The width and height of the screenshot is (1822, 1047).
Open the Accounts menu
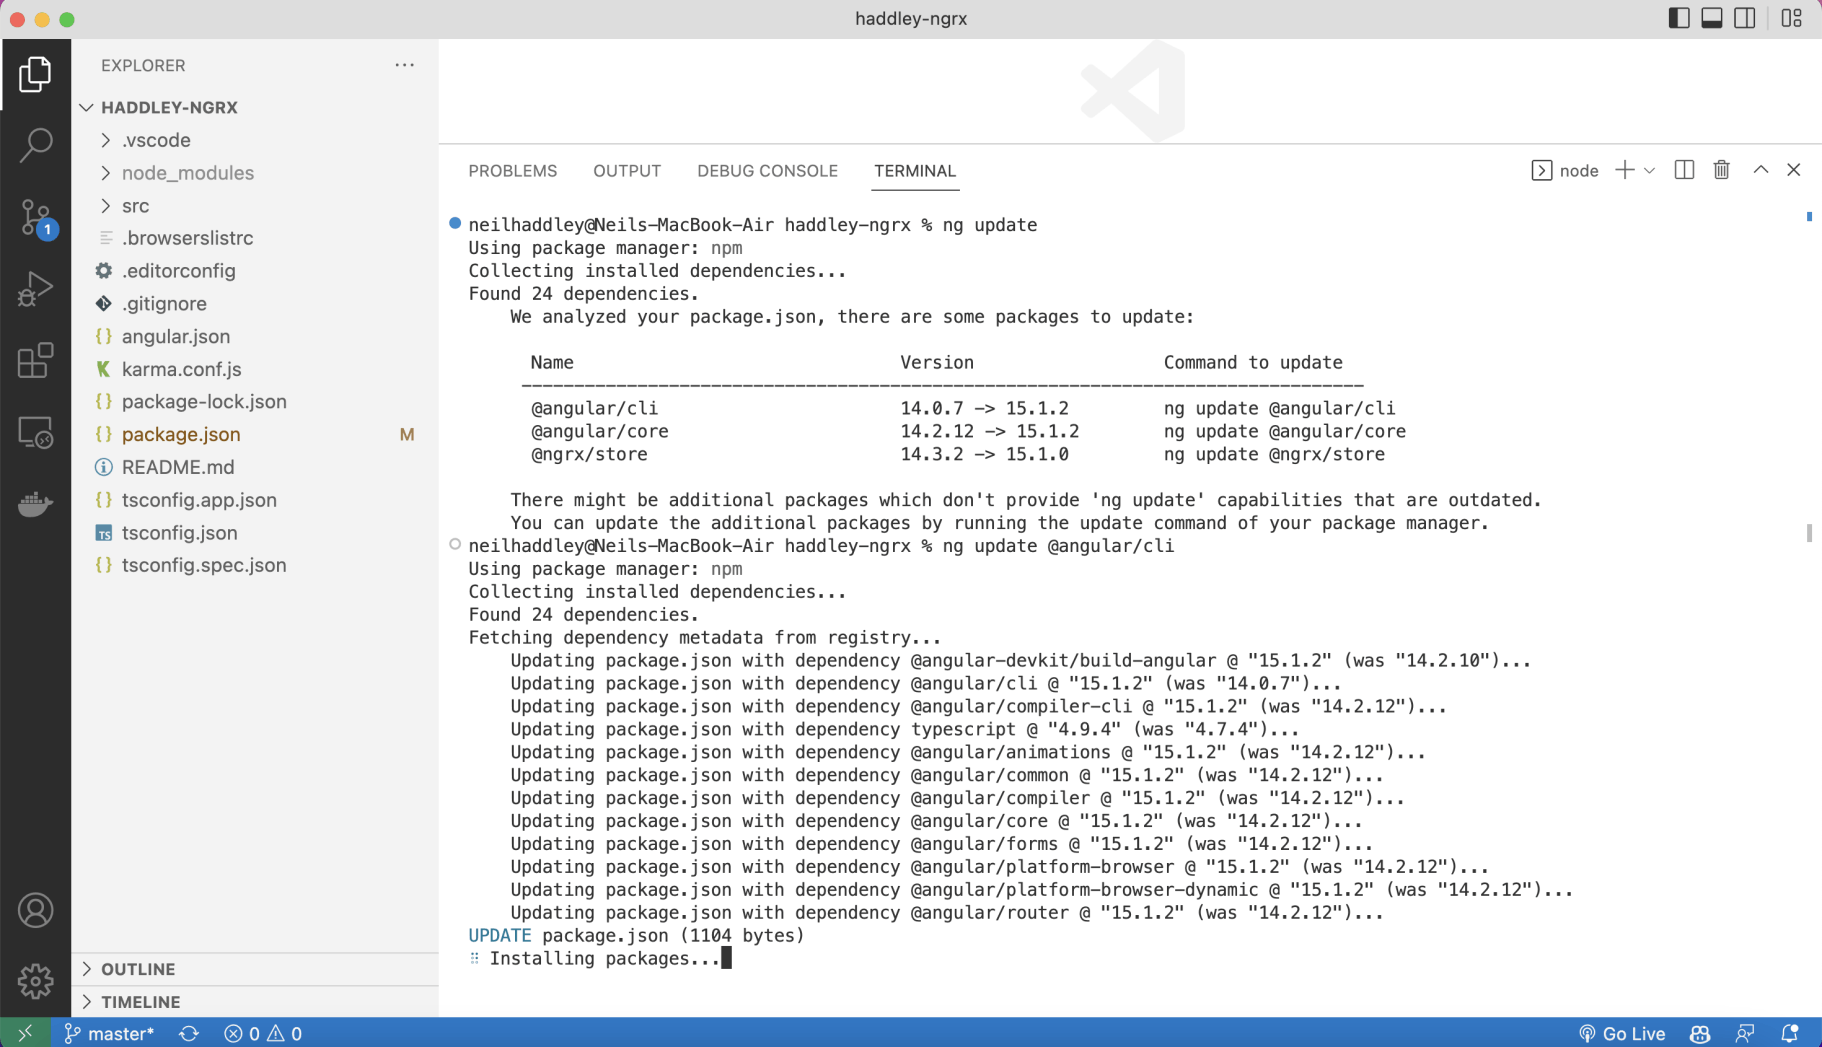click(x=35, y=910)
